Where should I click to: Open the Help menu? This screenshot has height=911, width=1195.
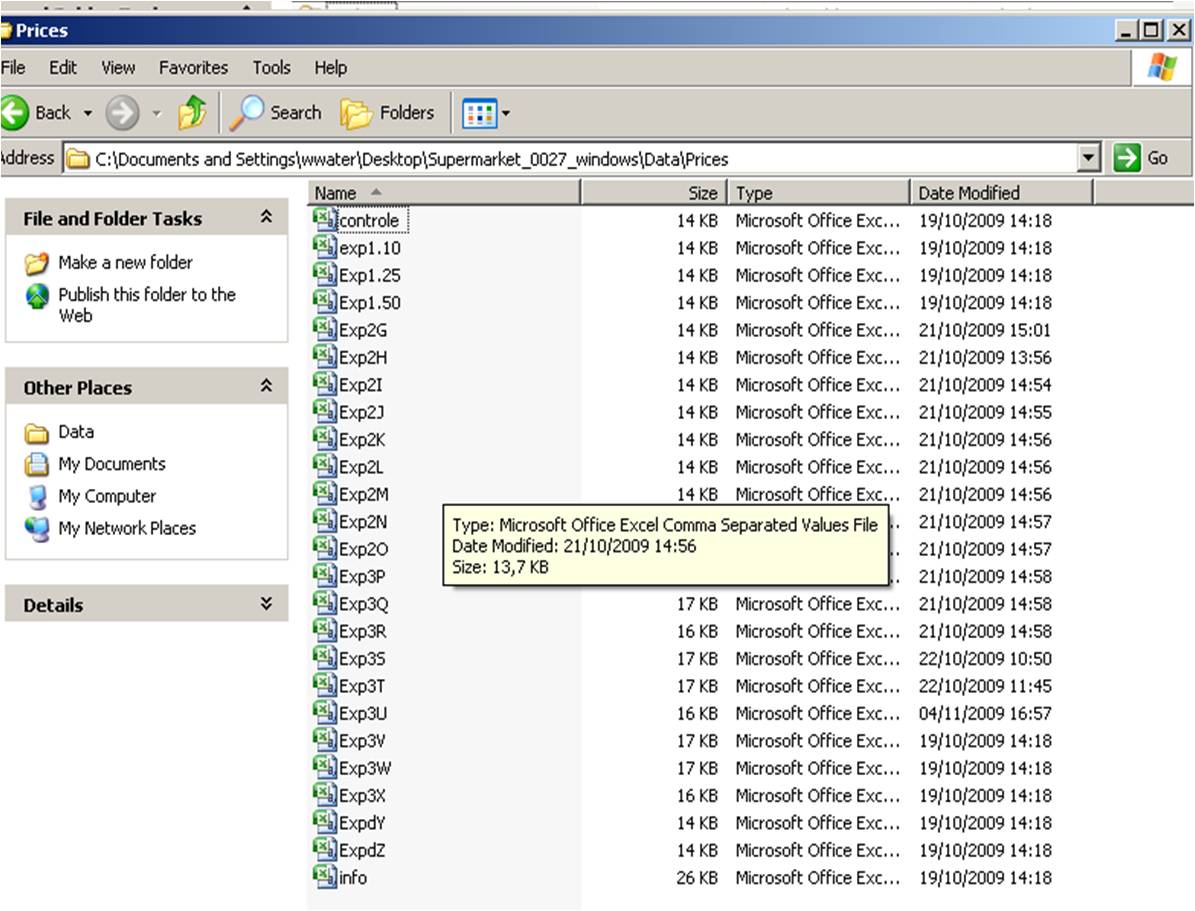pyautogui.click(x=331, y=68)
